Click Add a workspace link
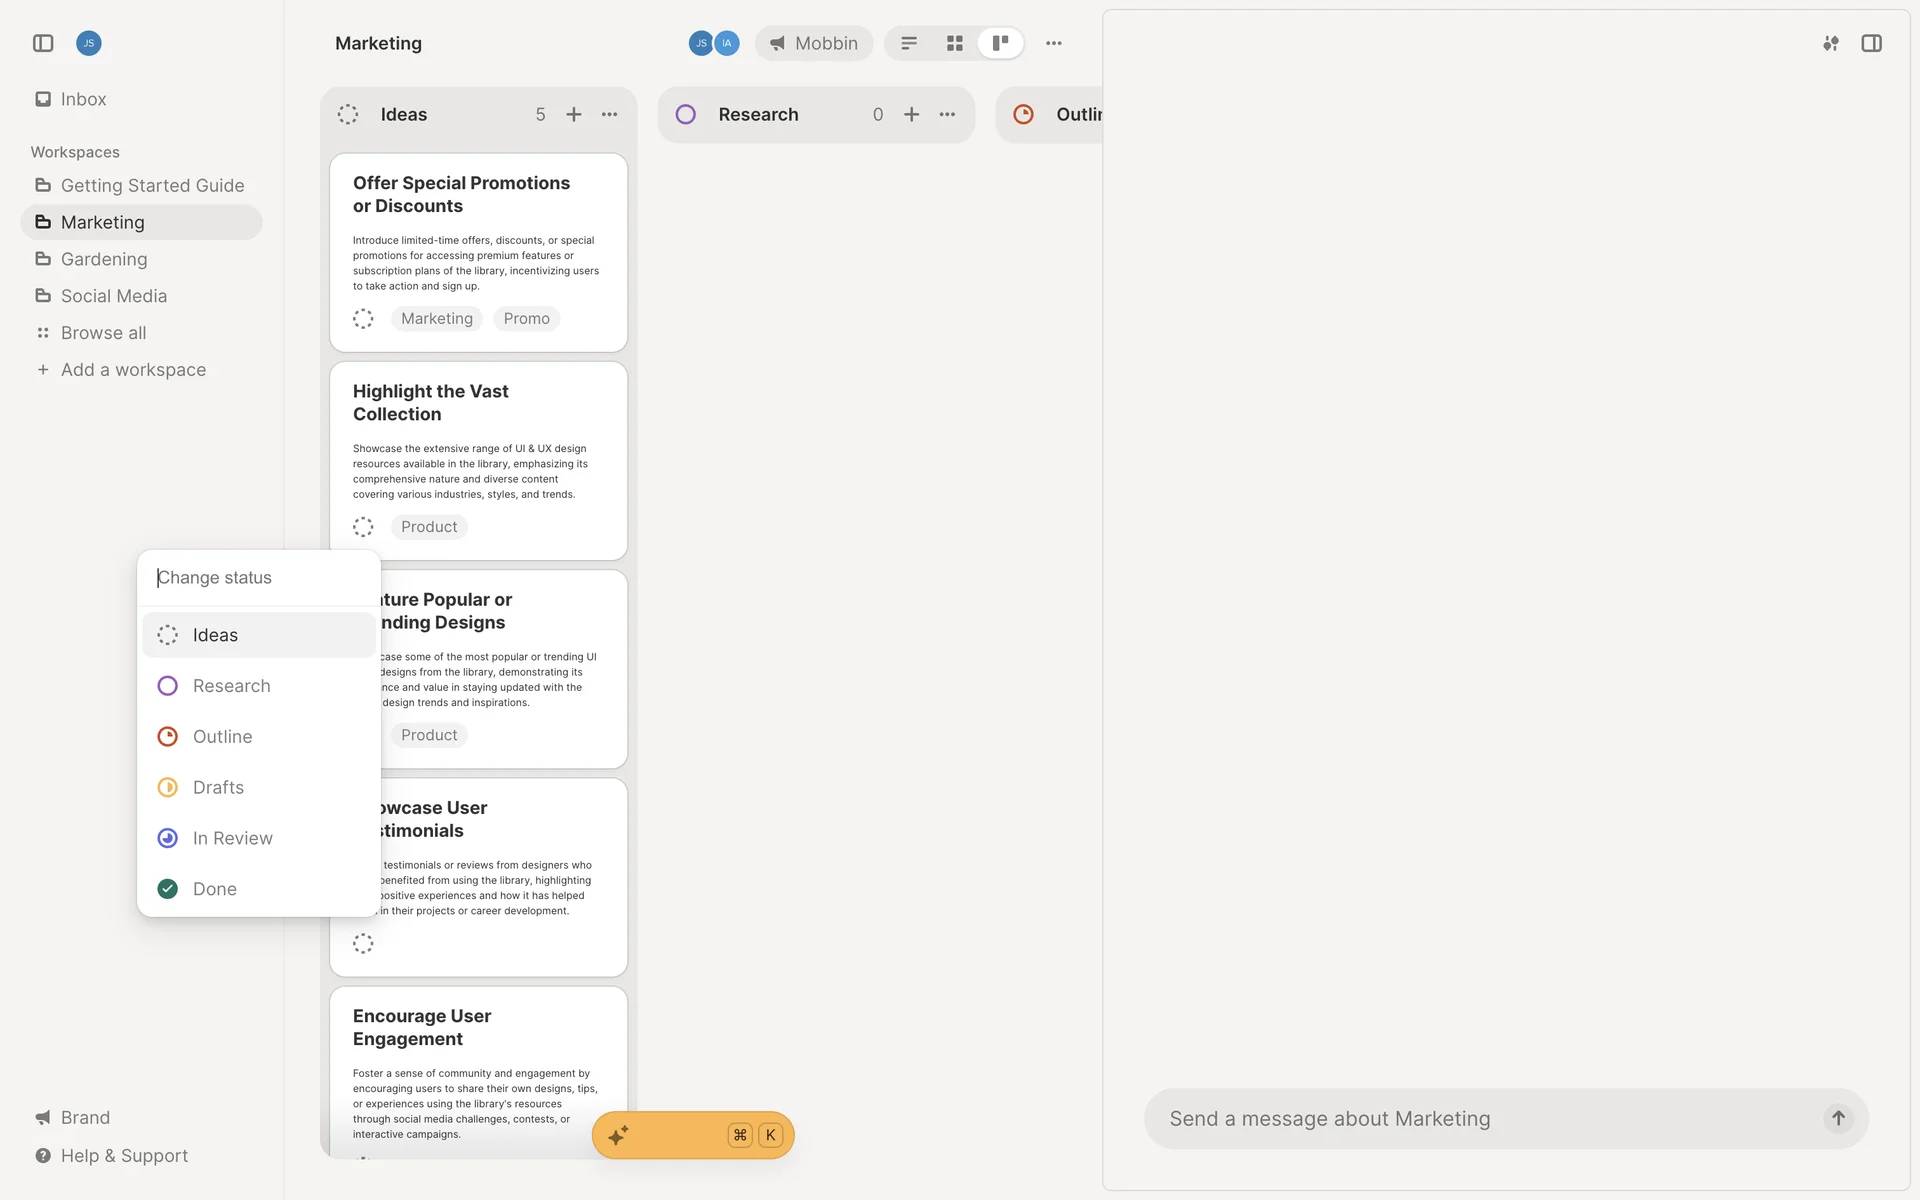The height and width of the screenshot is (1200, 1920). [133, 370]
